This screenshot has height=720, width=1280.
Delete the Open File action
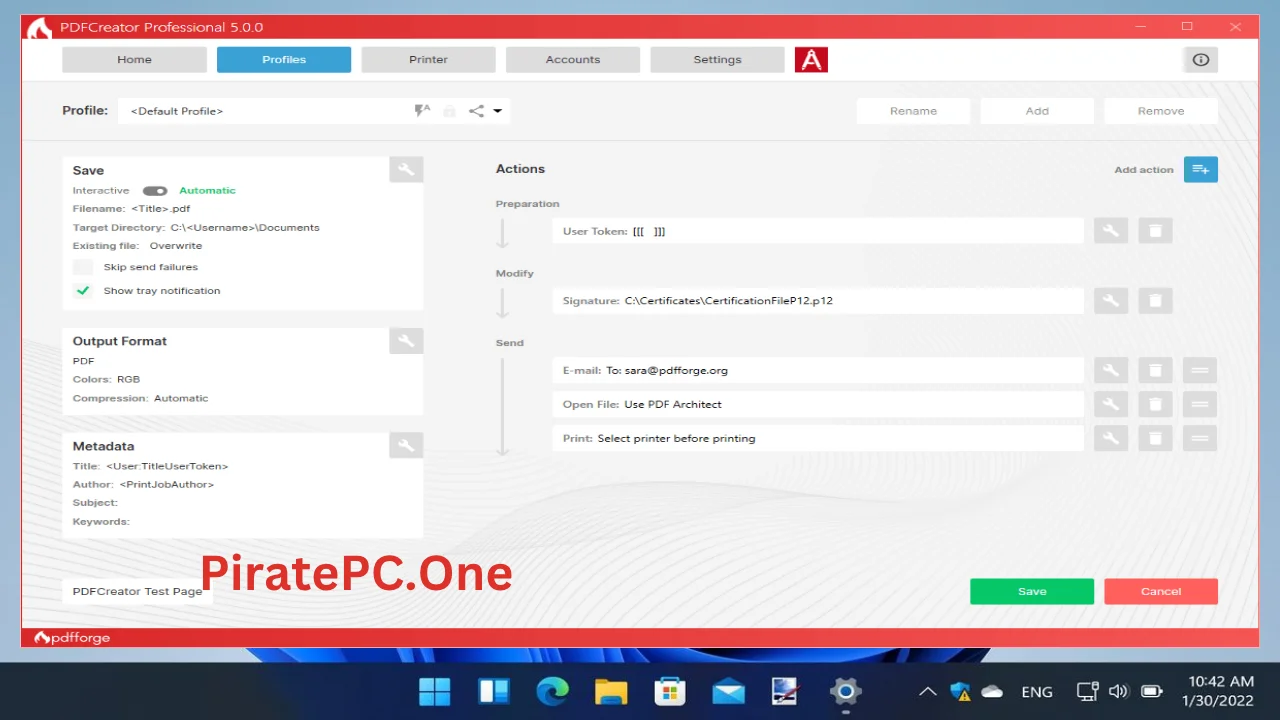click(1155, 404)
